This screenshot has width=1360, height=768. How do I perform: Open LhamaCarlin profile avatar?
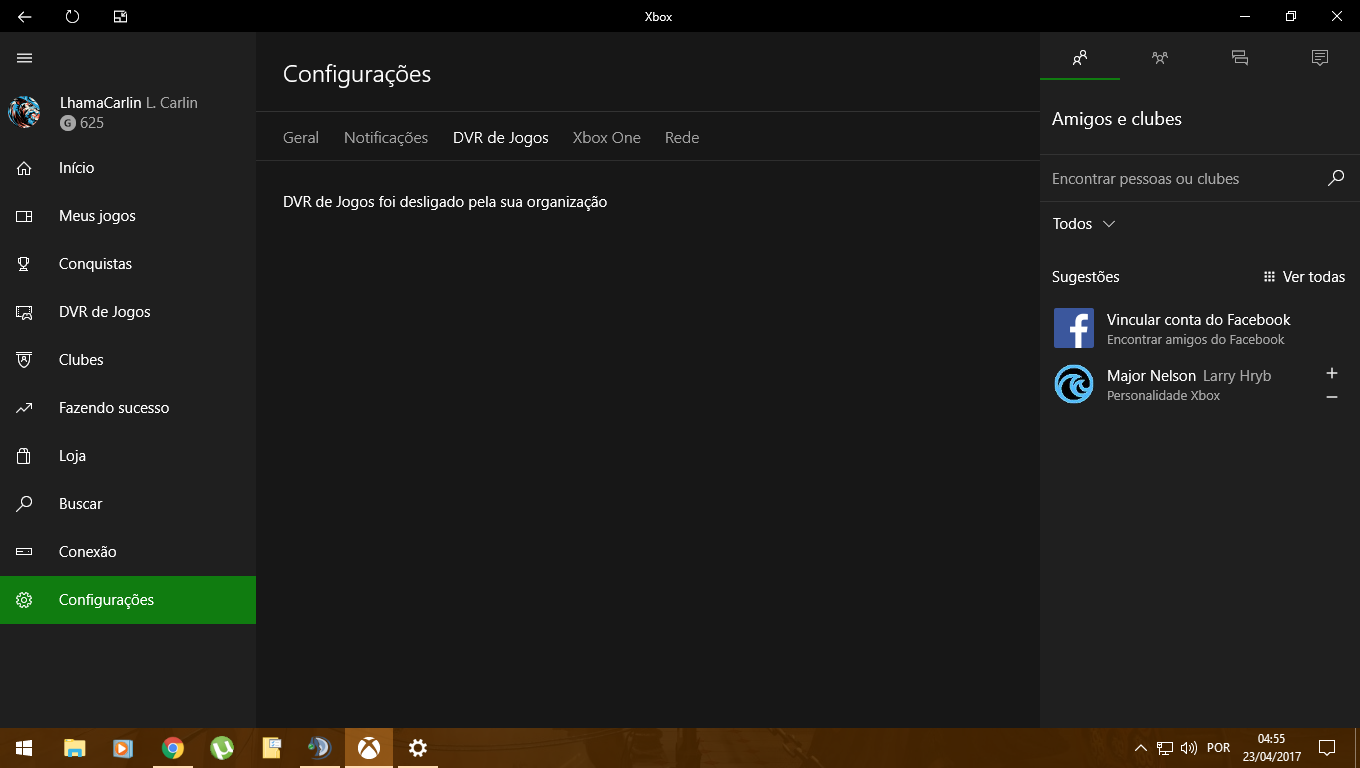point(24,112)
